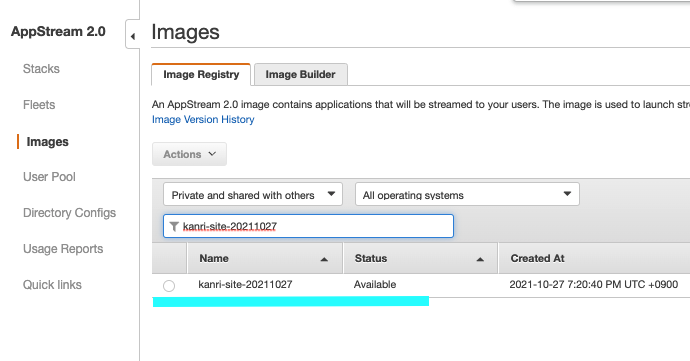Image resolution: width=690 pixels, height=361 pixels.
Task: Switch to Image Builder tab
Action: pyautogui.click(x=301, y=74)
